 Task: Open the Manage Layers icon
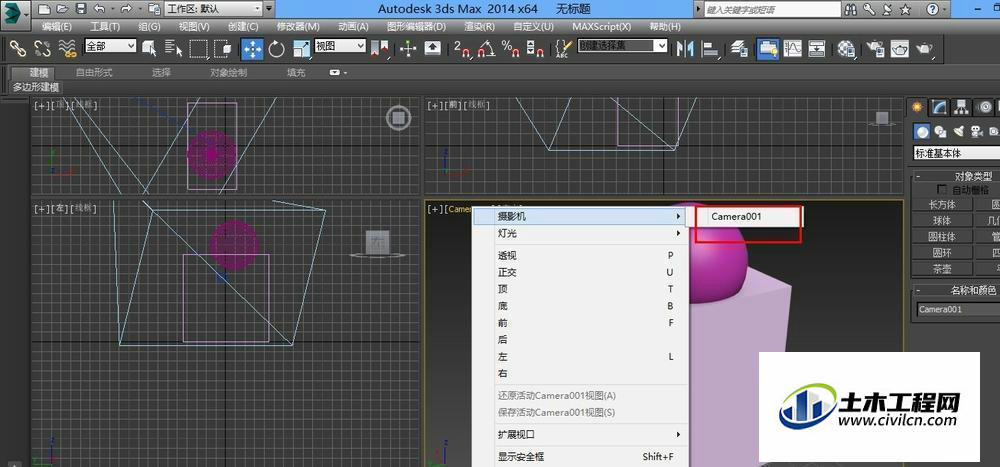pyautogui.click(x=739, y=48)
